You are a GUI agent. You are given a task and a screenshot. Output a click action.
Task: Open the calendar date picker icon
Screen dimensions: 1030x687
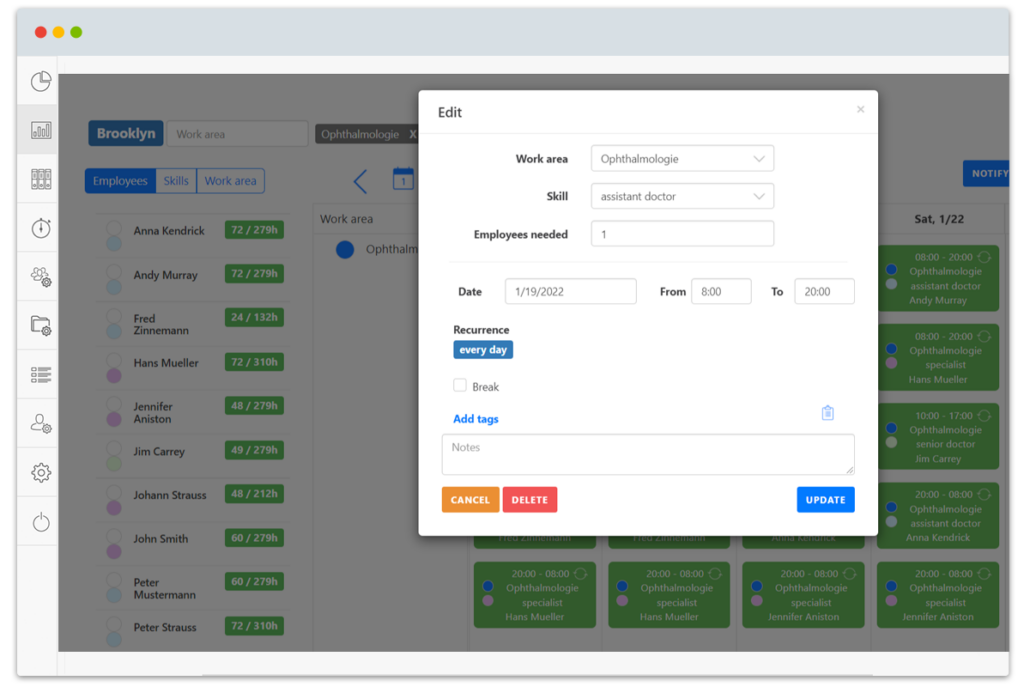[x=403, y=179]
